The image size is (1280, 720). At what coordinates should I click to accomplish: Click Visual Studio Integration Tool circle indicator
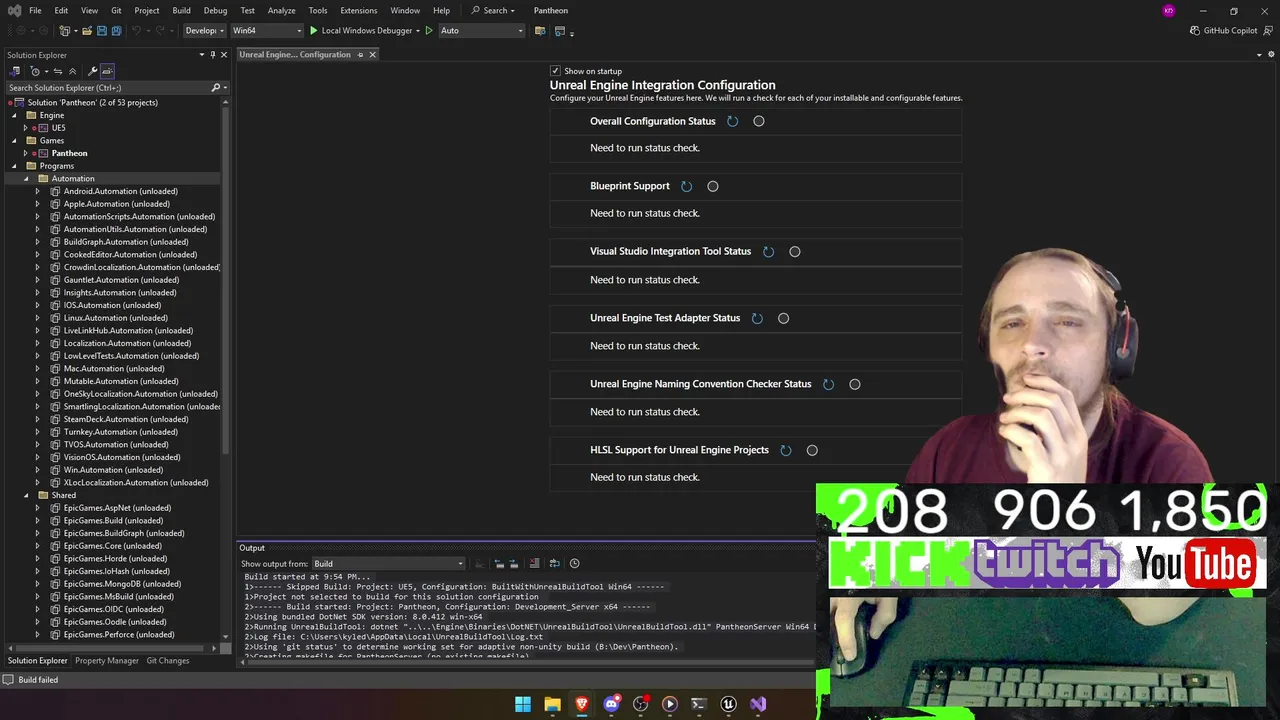point(795,252)
